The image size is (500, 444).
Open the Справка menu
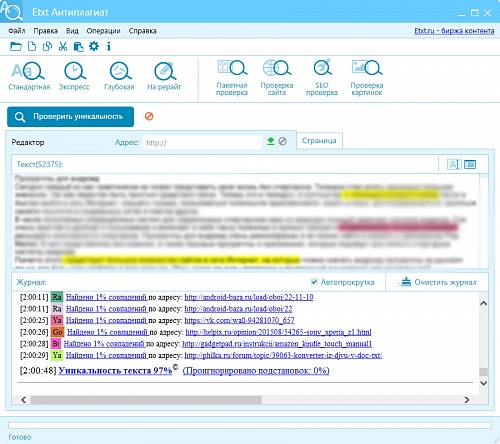pos(143,31)
